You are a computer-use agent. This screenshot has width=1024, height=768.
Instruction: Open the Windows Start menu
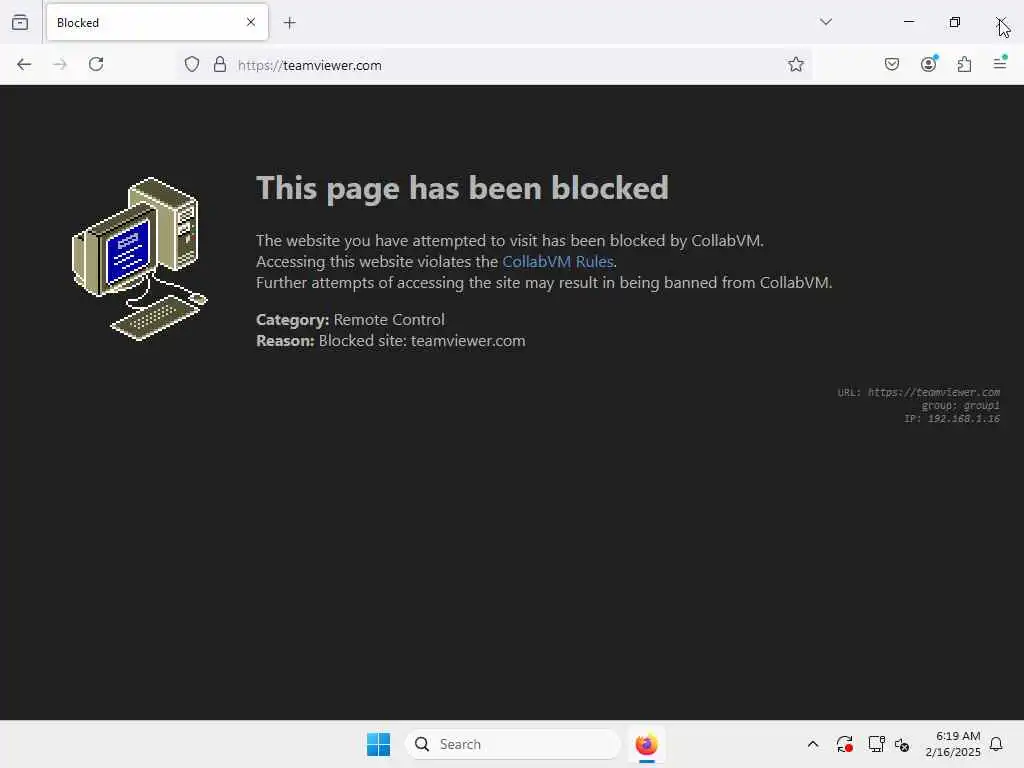click(x=378, y=744)
